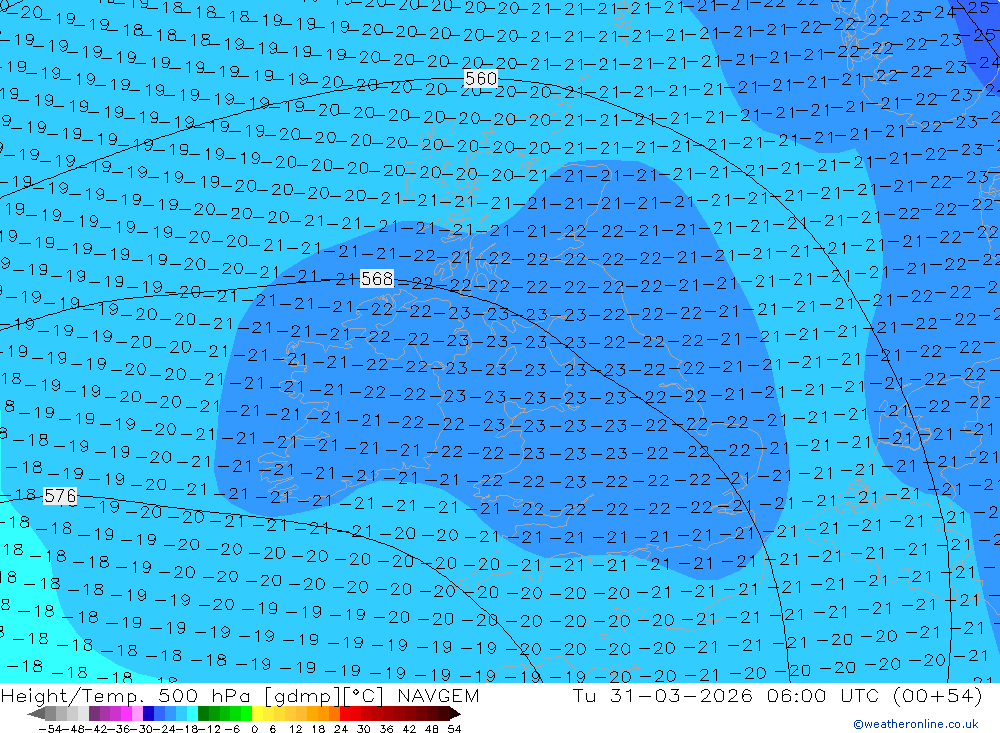Screen dimensions: 1000x733
Task: Click the 560 height contour label
Action: (481, 78)
